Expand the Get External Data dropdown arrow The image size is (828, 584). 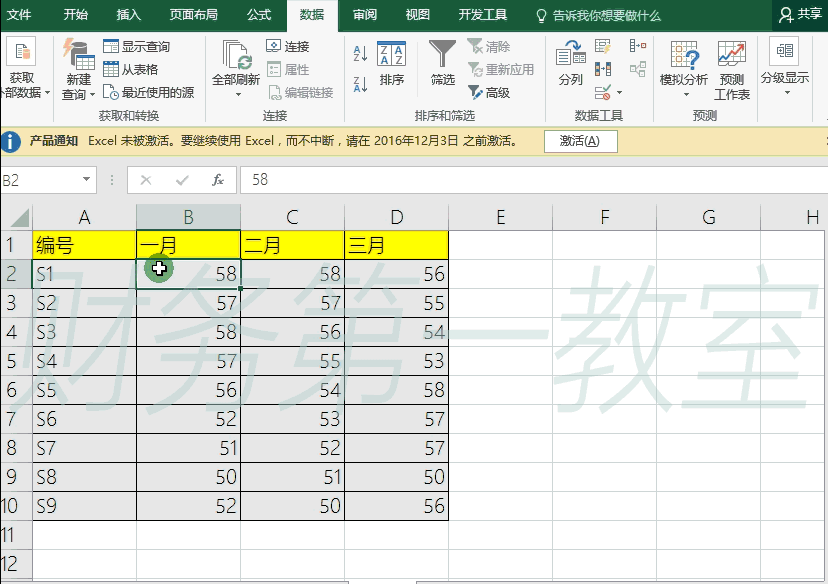(48, 92)
